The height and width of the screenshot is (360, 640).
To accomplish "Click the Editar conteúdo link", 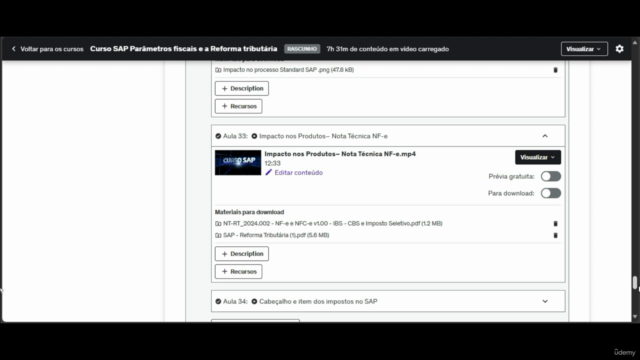I will coord(298,173).
